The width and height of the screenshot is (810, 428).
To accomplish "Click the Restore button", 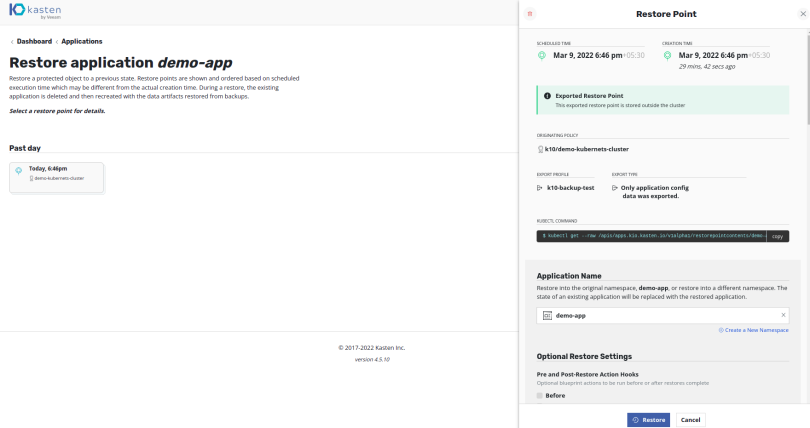I will [648, 420].
